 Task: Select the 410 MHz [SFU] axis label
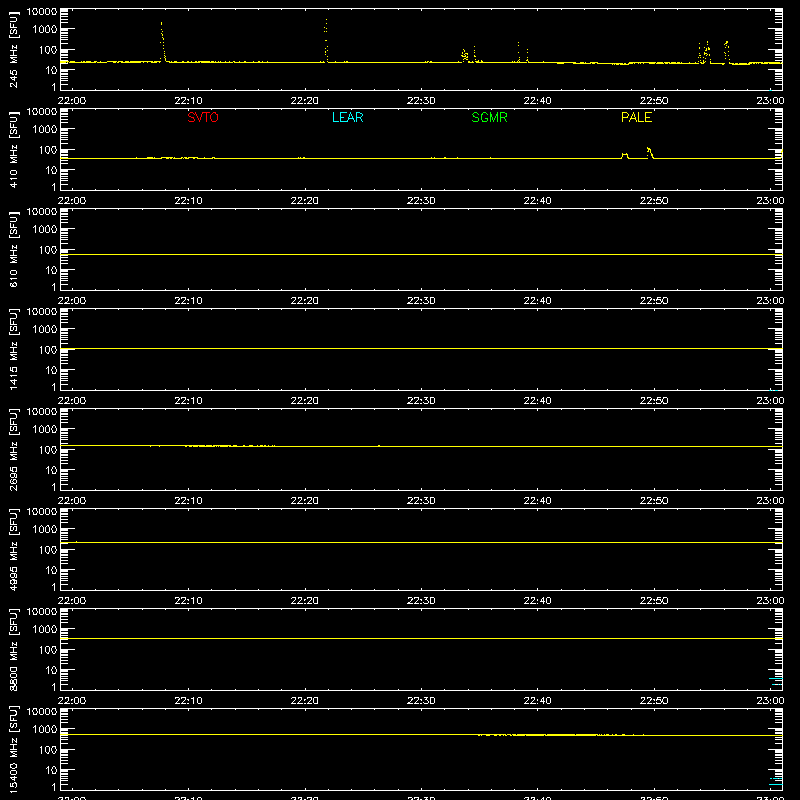[x=13, y=149]
